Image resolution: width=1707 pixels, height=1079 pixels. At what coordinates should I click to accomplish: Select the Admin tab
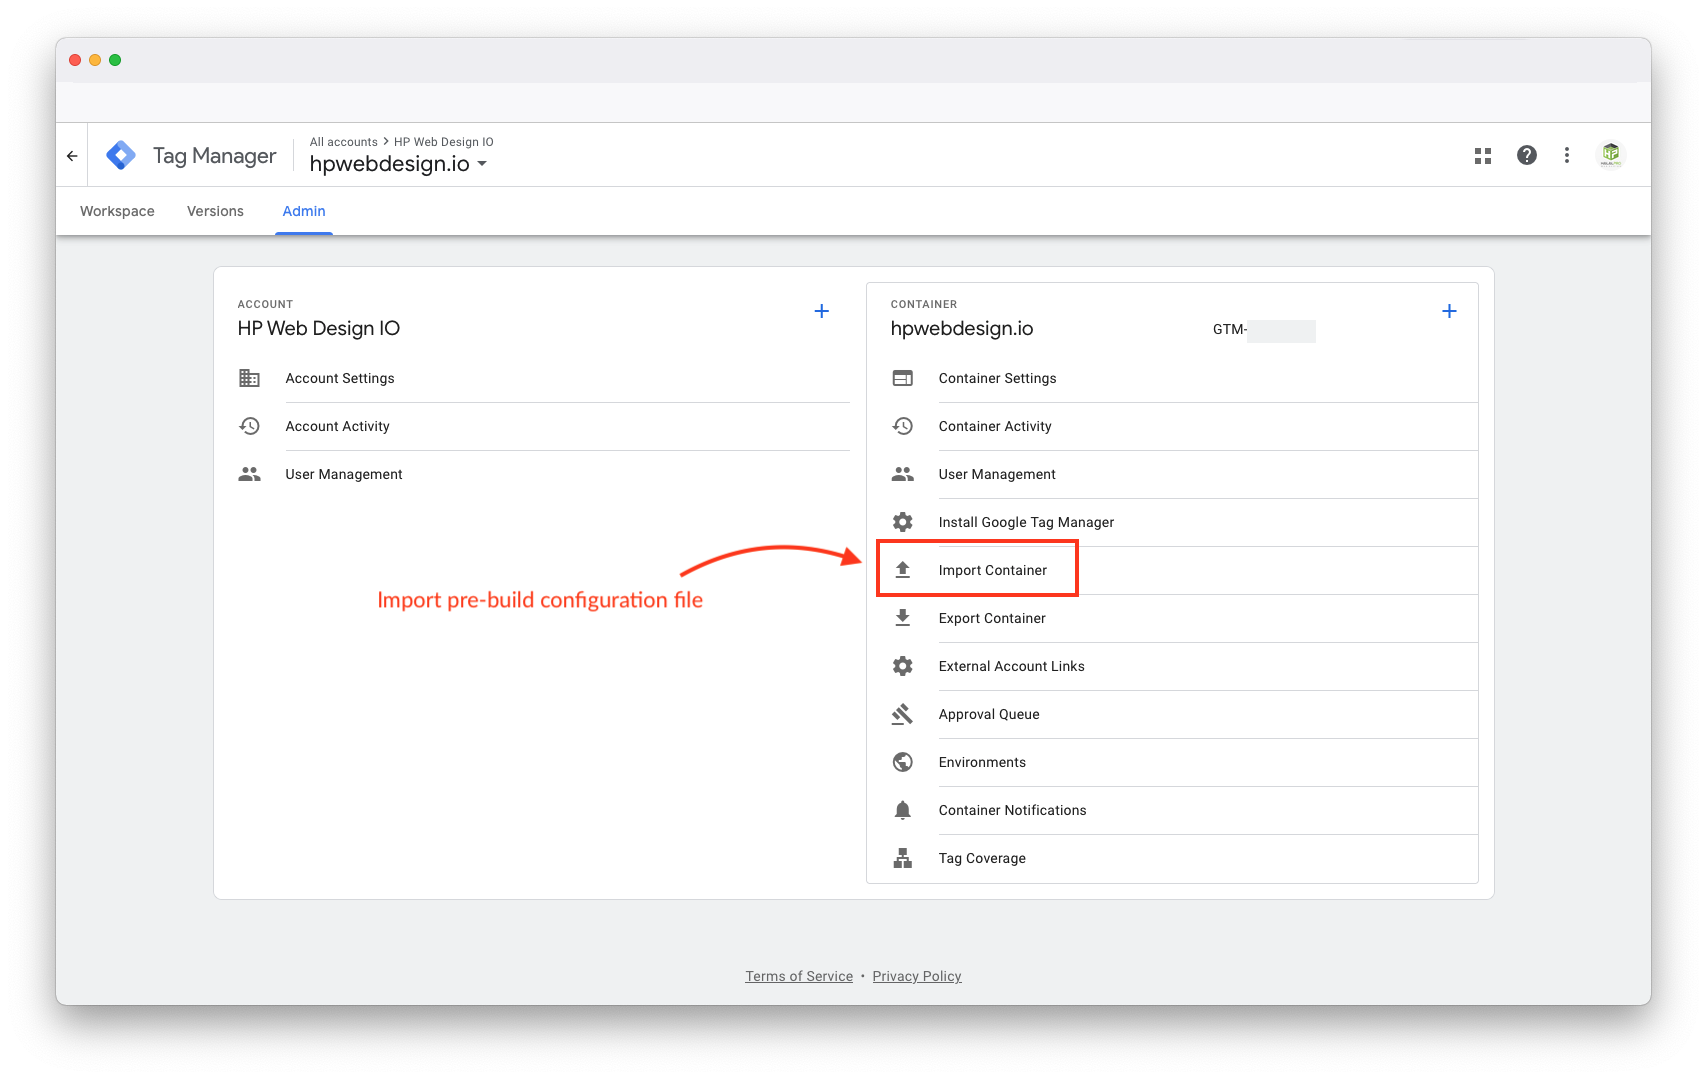click(304, 211)
